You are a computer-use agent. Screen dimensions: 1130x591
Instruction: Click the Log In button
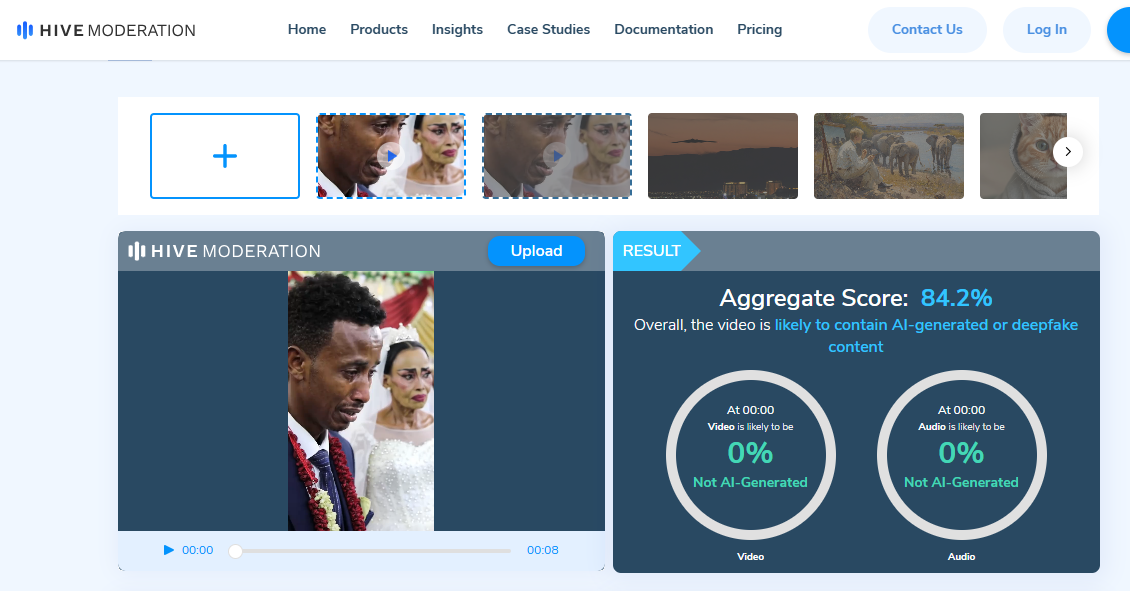click(1046, 30)
